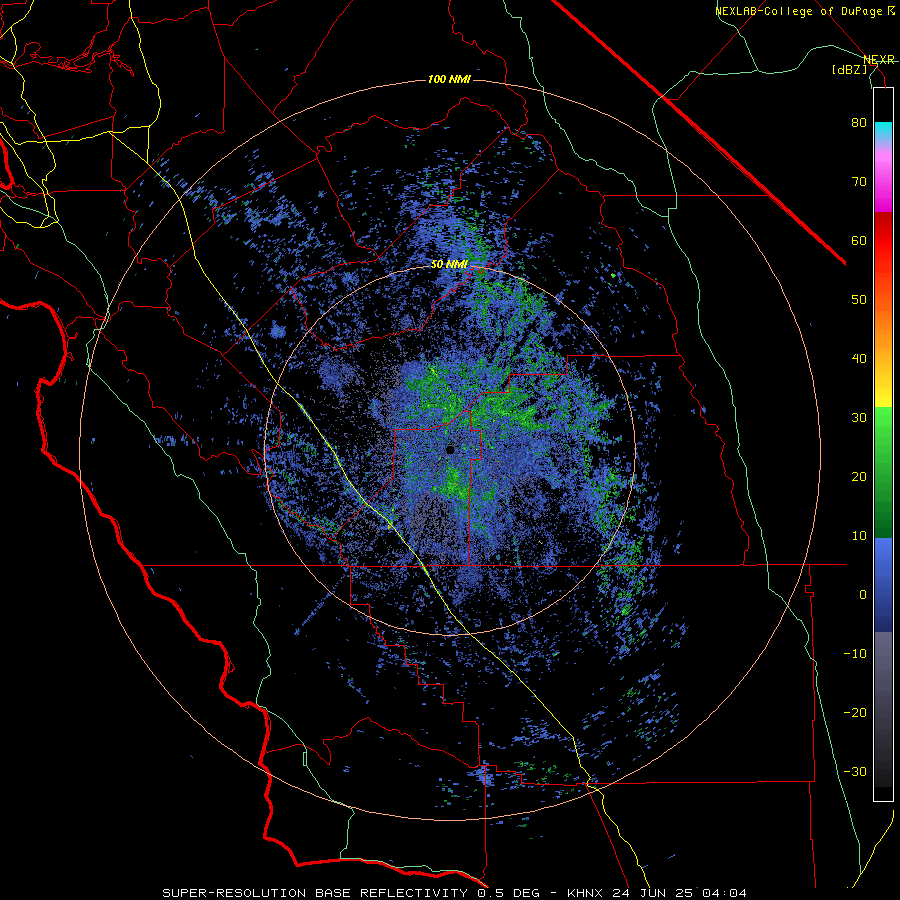900x900 pixels.
Task: Click the 40 dBZ legend tick label
Action: (x=859, y=359)
